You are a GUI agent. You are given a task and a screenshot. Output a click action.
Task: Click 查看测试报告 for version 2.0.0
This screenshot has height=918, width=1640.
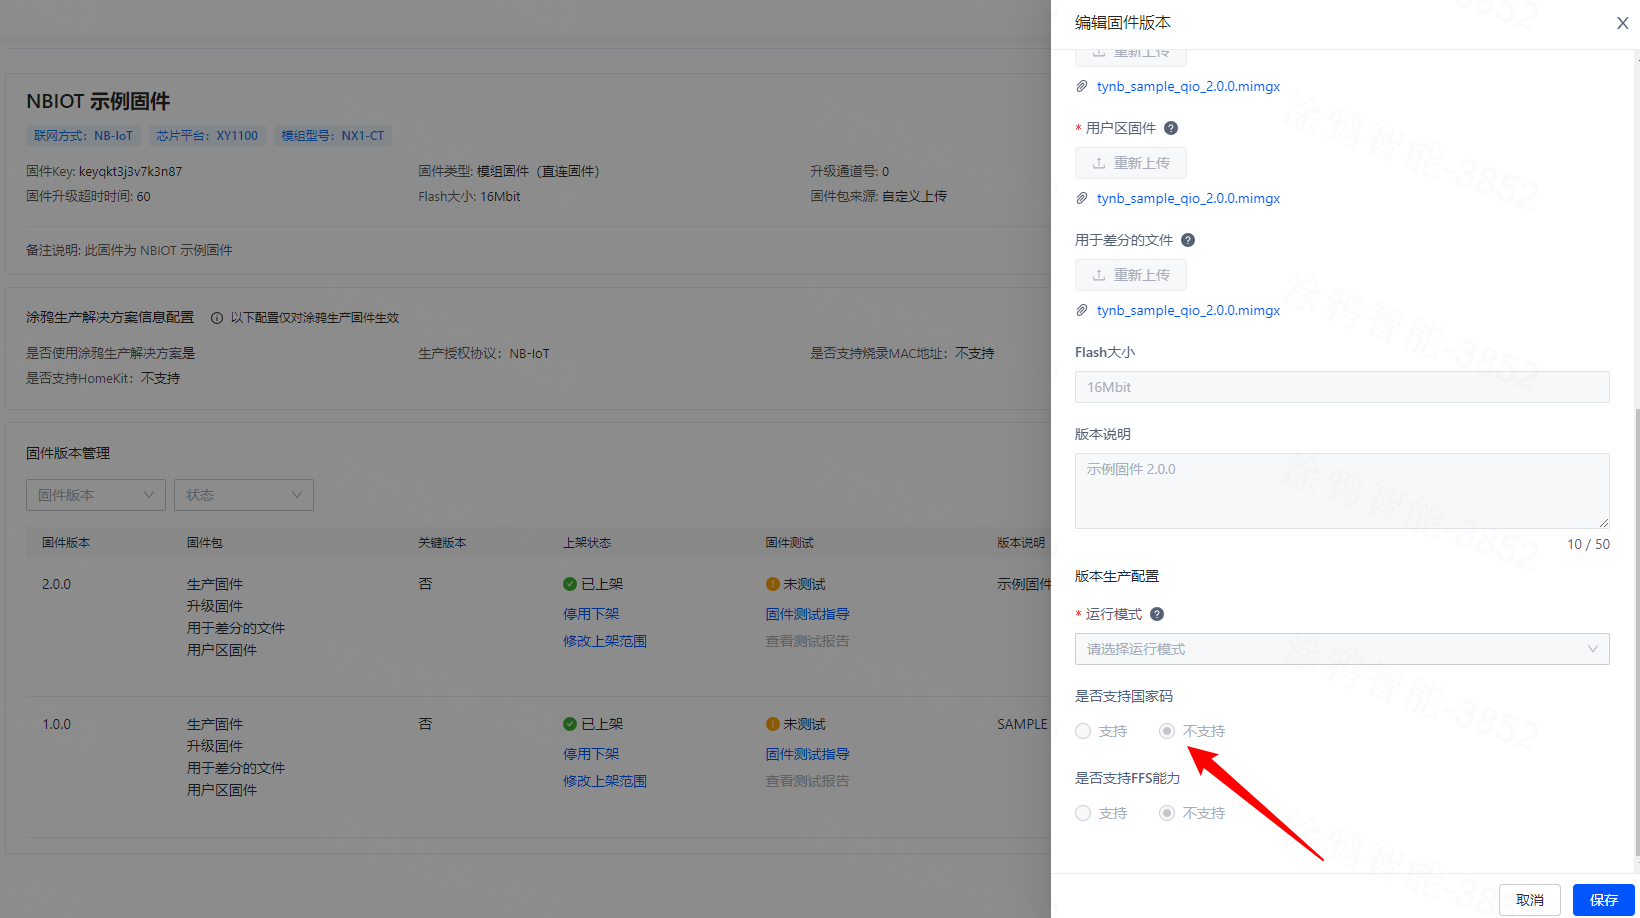[x=808, y=641]
